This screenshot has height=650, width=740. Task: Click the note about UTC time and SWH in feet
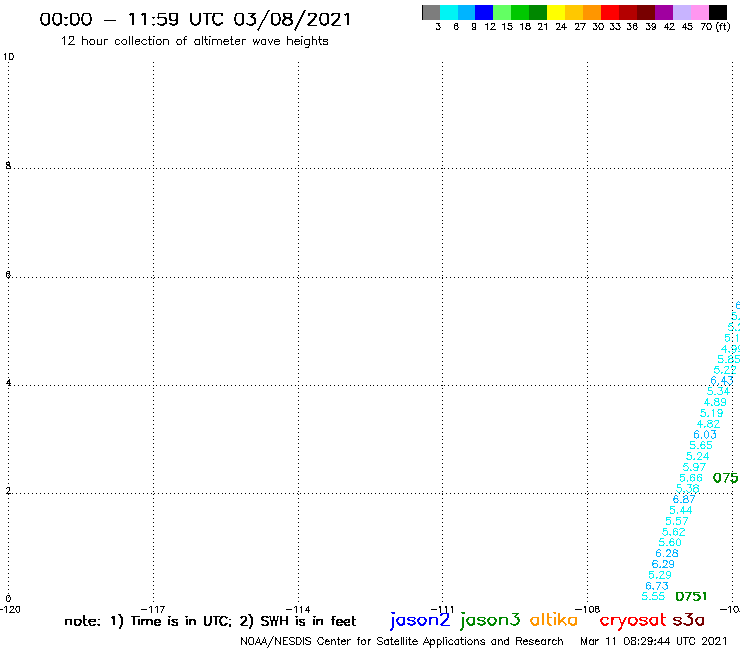point(210,621)
